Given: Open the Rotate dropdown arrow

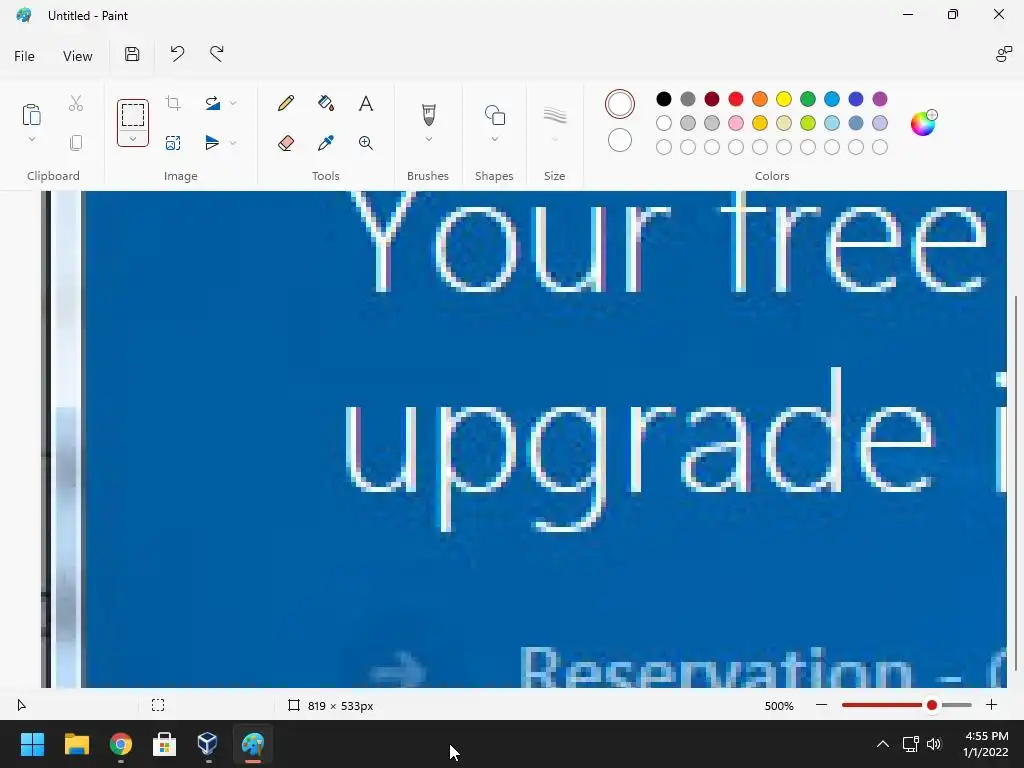Looking at the screenshot, I should click(x=233, y=103).
